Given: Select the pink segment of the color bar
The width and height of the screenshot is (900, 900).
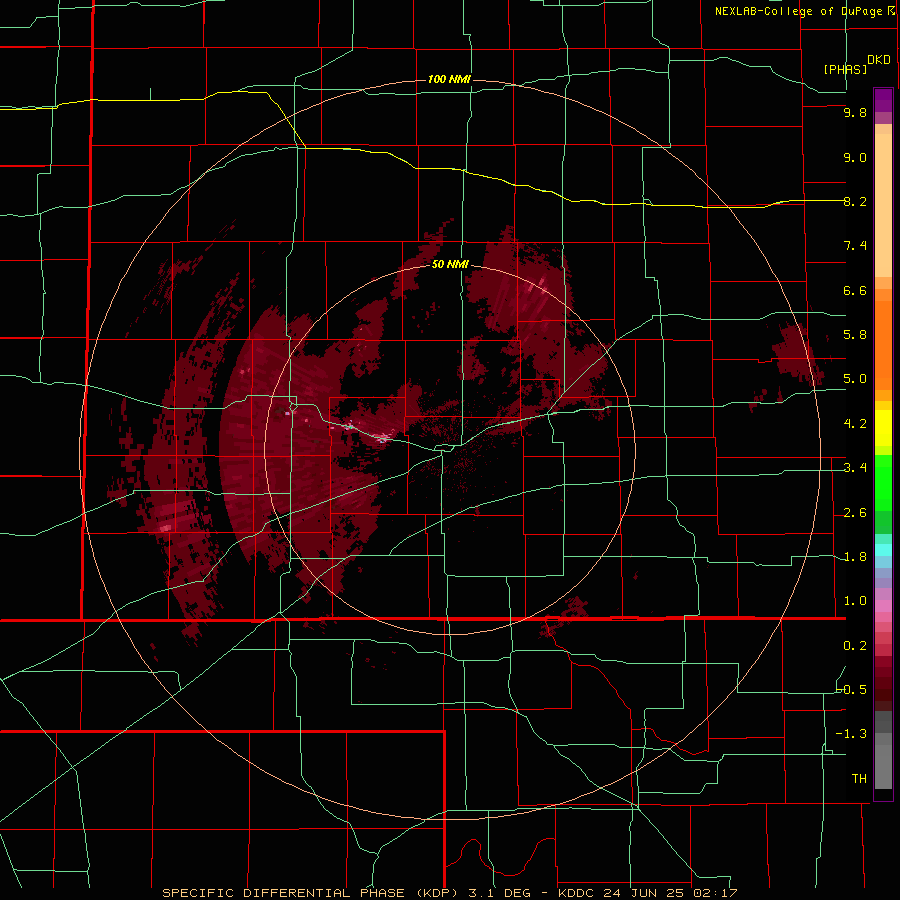Looking at the screenshot, I should [883, 606].
